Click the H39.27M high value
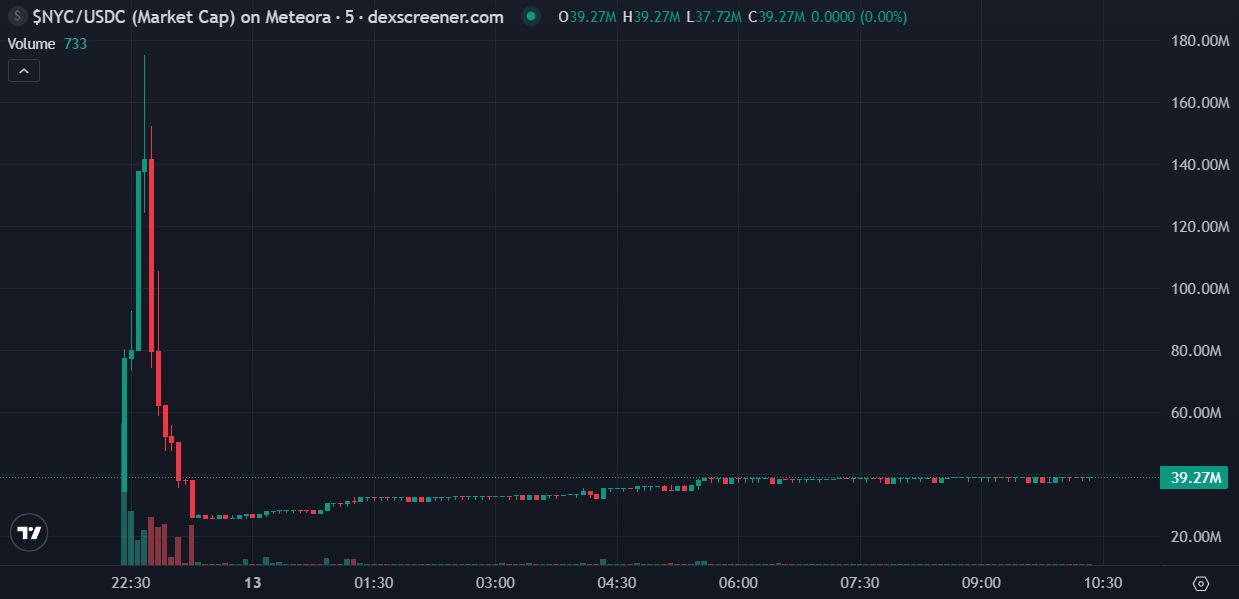This screenshot has height=599, width=1239. 651,17
